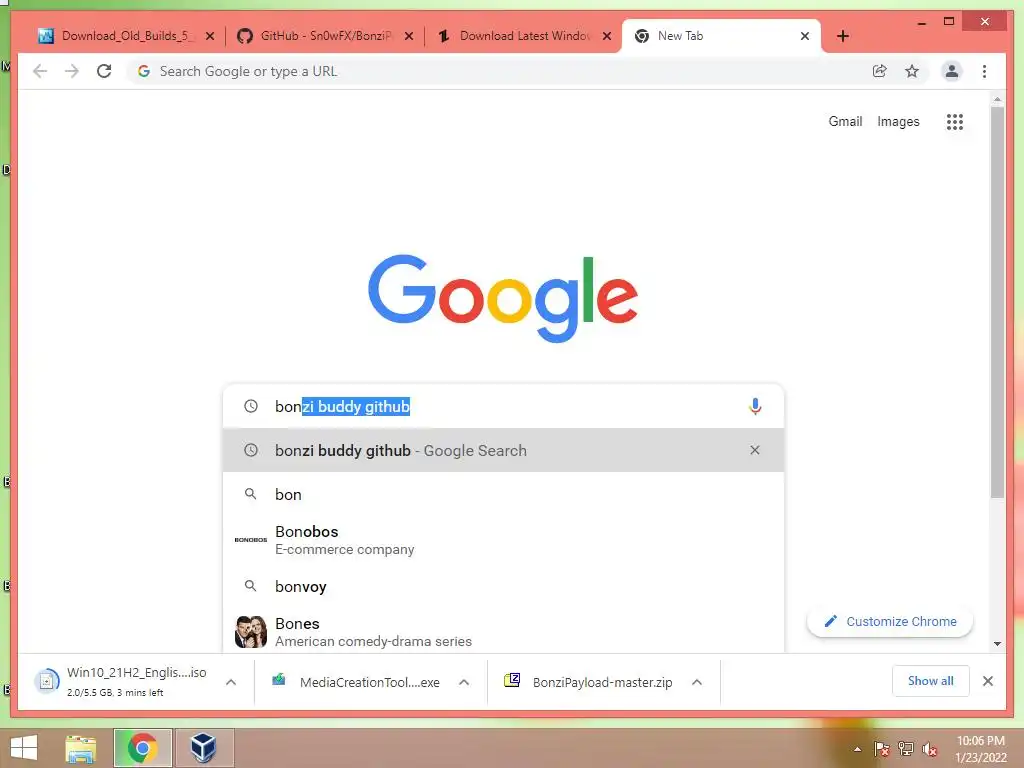Remove the bonzi buddy github suggestion
The image size is (1024, 768).
[755, 450]
